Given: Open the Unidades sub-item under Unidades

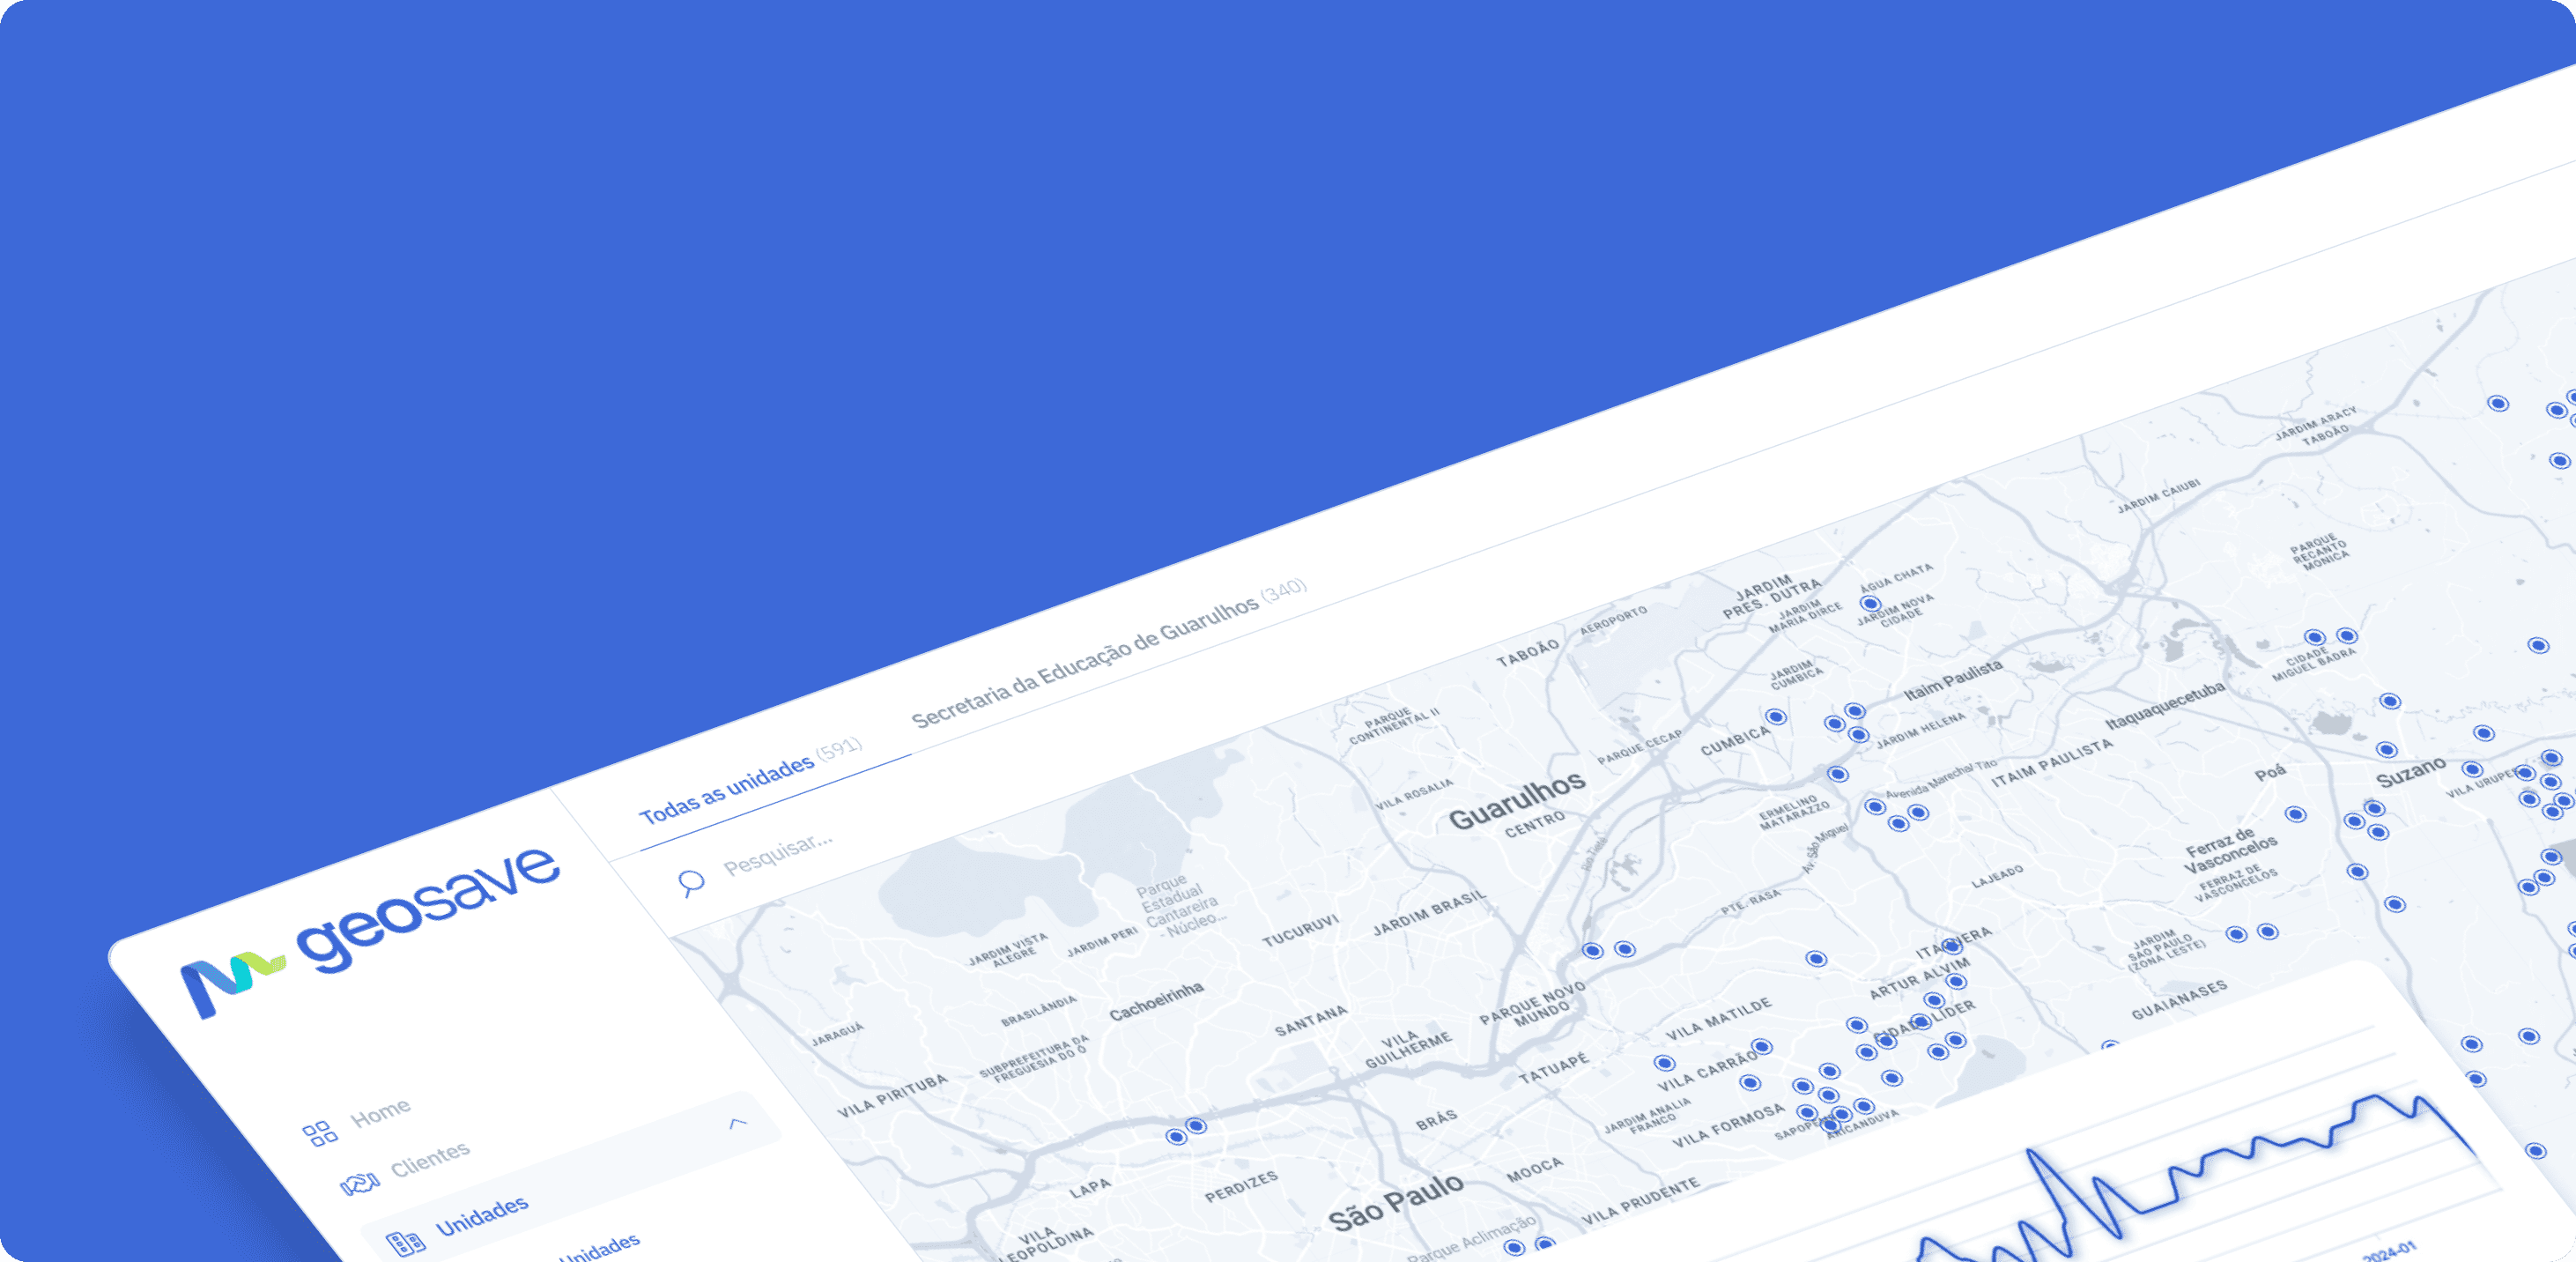Looking at the screenshot, I should pyautogui.click(x=600, y=1248).
